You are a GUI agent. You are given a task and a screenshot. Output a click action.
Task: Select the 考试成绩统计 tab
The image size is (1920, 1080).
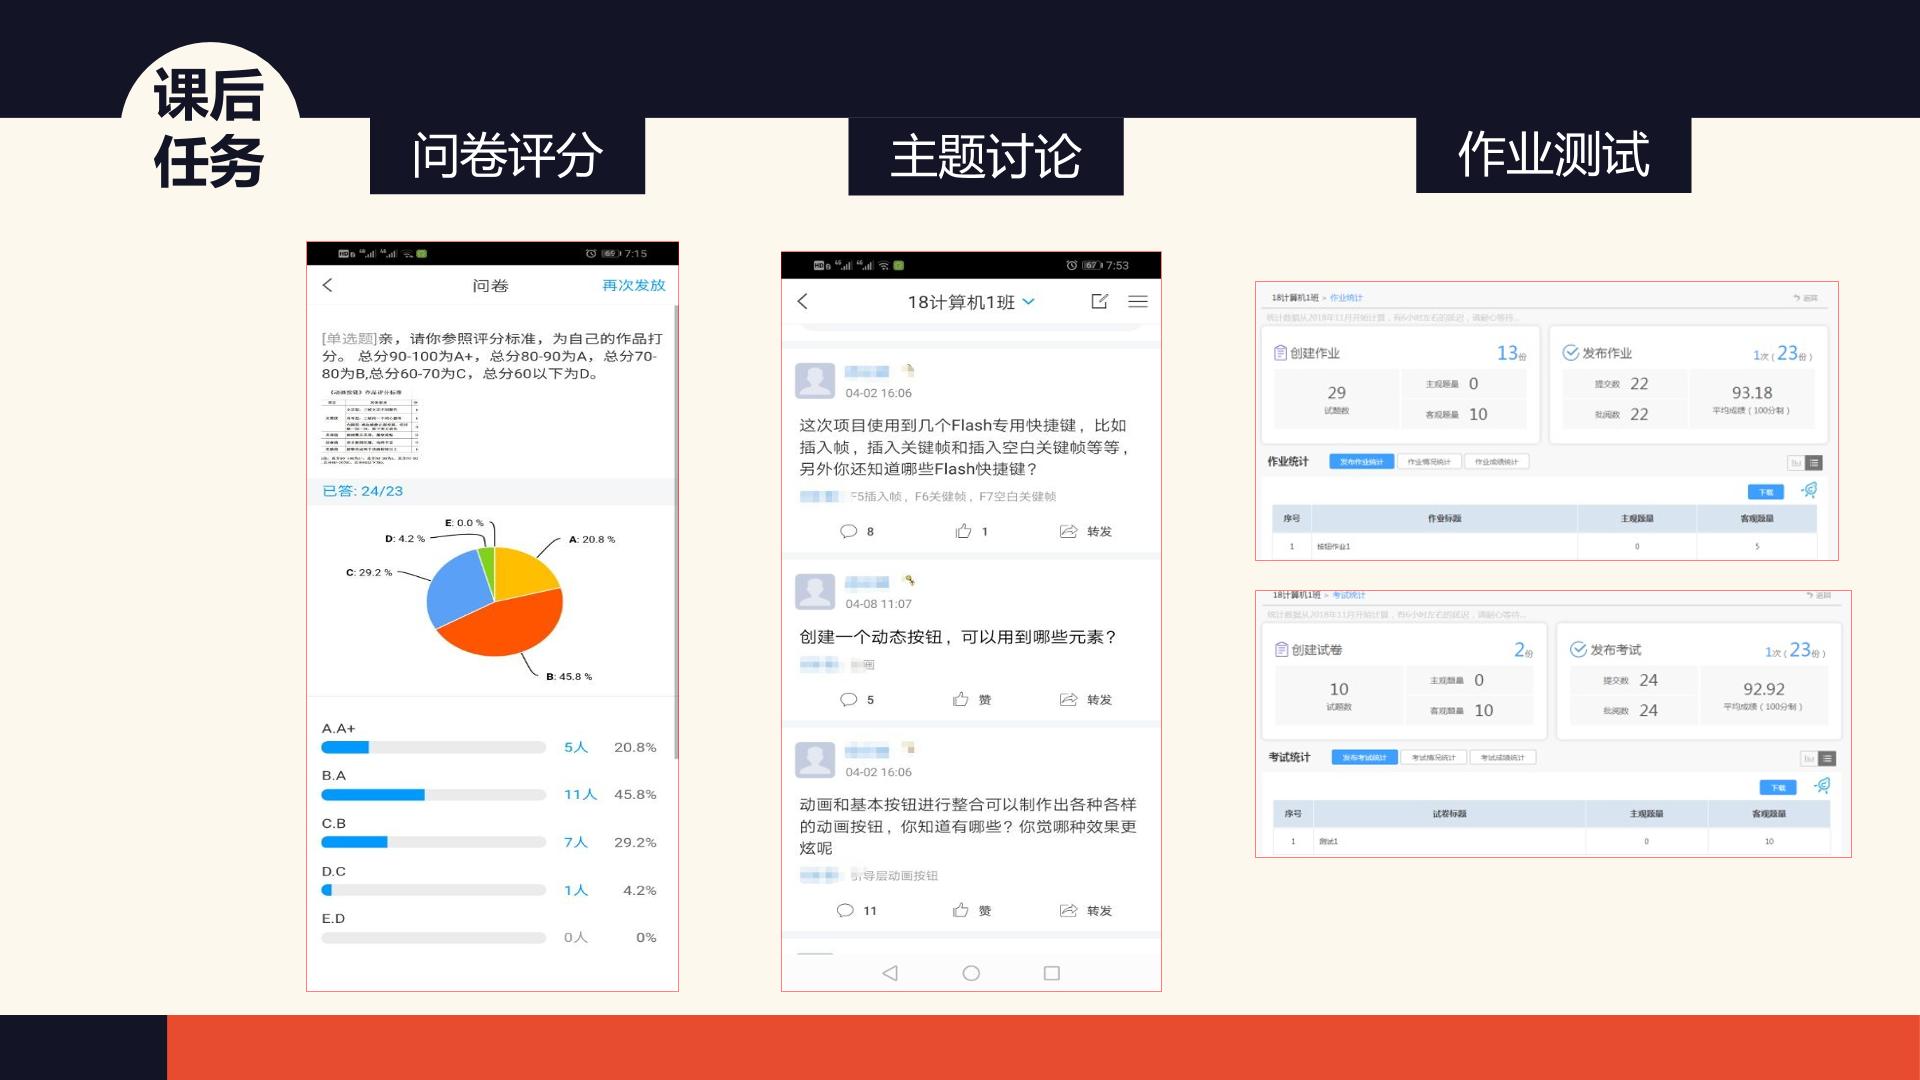pyautogui.click(x=1502, y=758)
